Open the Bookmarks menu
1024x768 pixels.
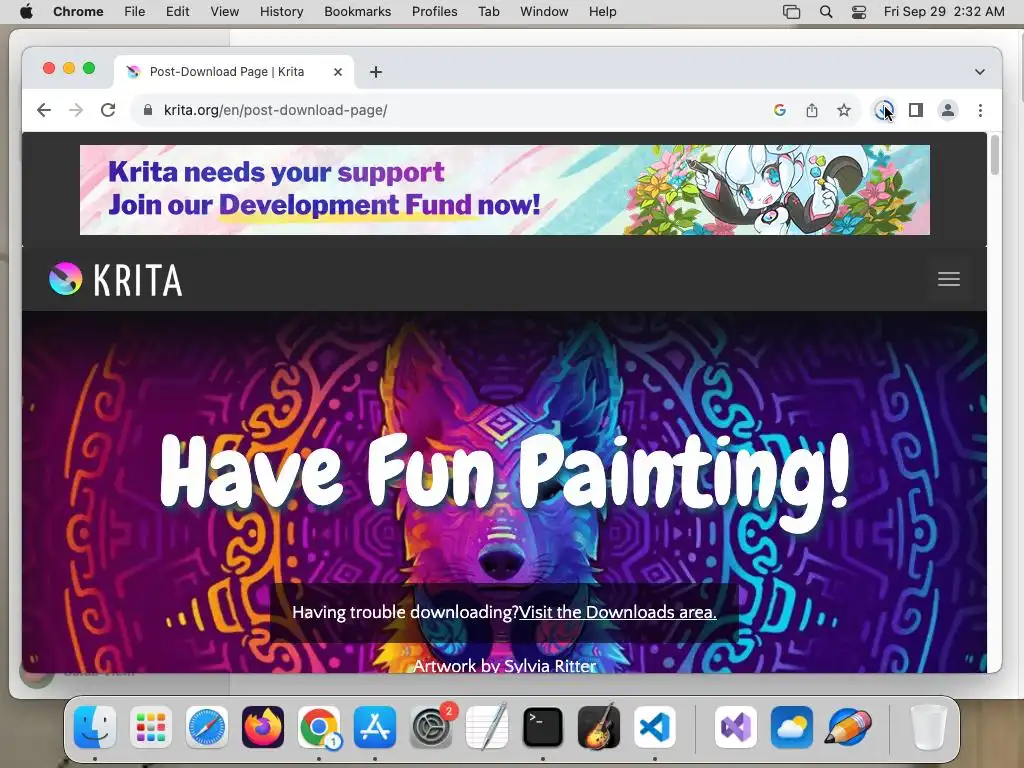pos(357,12)
